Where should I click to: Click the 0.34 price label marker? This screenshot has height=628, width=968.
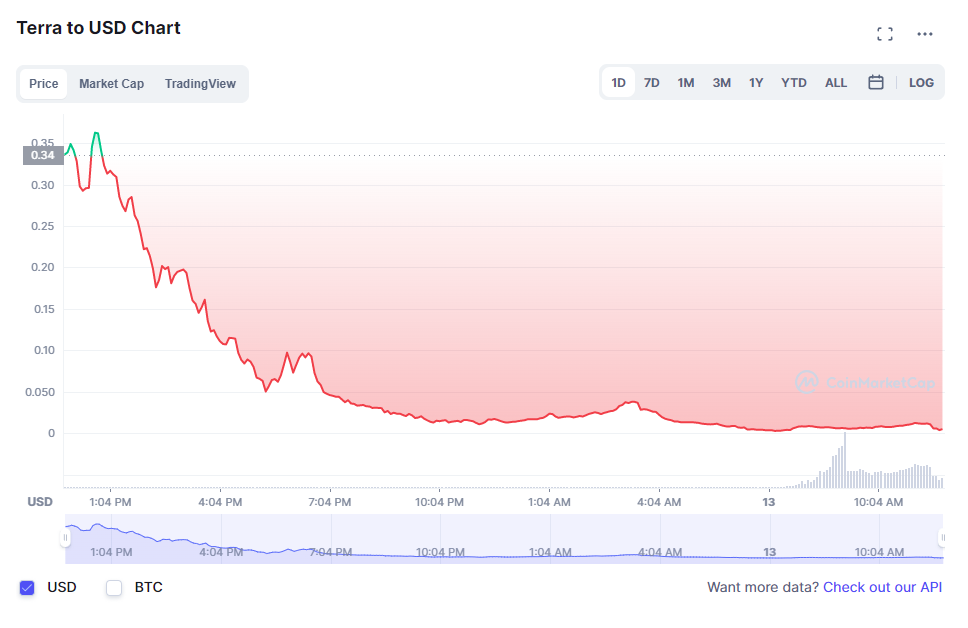click(x=43, y=155)
